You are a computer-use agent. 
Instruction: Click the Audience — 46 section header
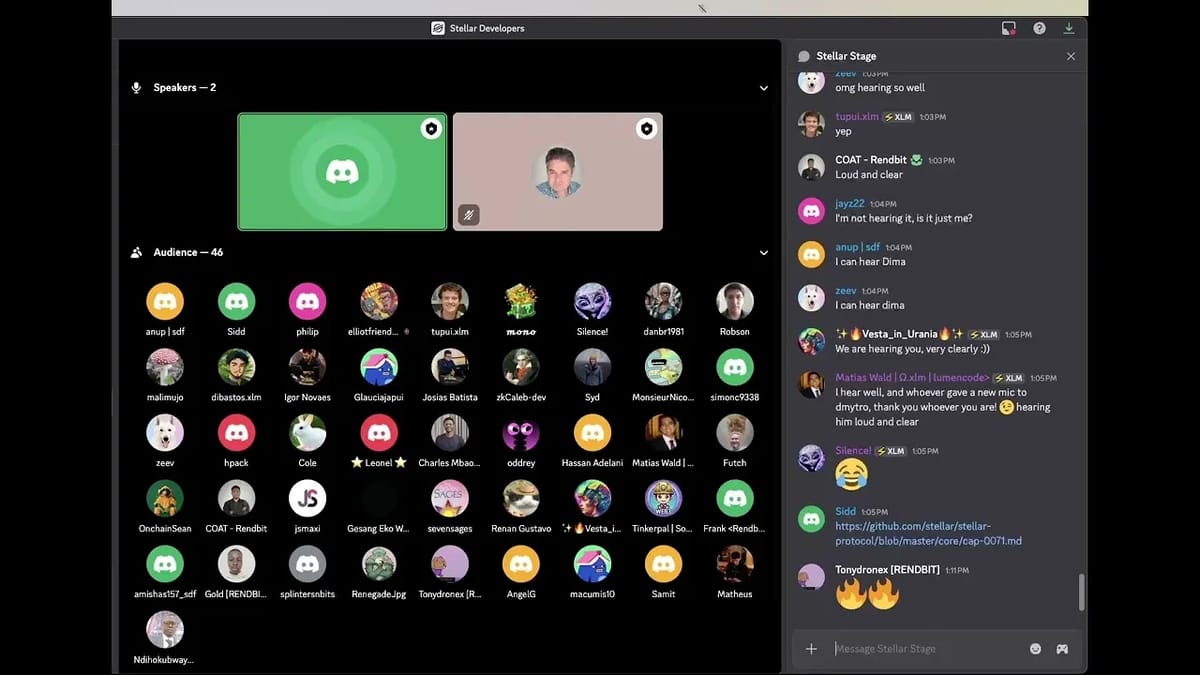click(x=188, y=253)
